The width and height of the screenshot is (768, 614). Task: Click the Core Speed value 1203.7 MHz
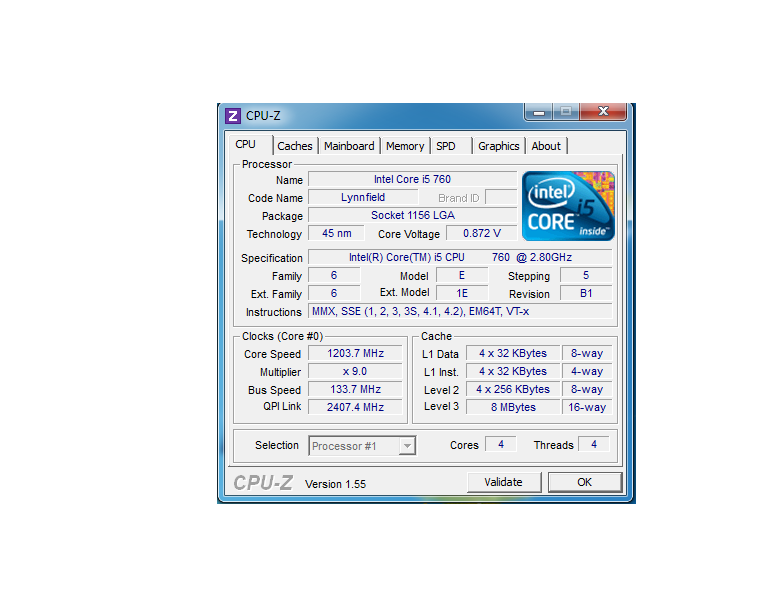pos(355,354)
